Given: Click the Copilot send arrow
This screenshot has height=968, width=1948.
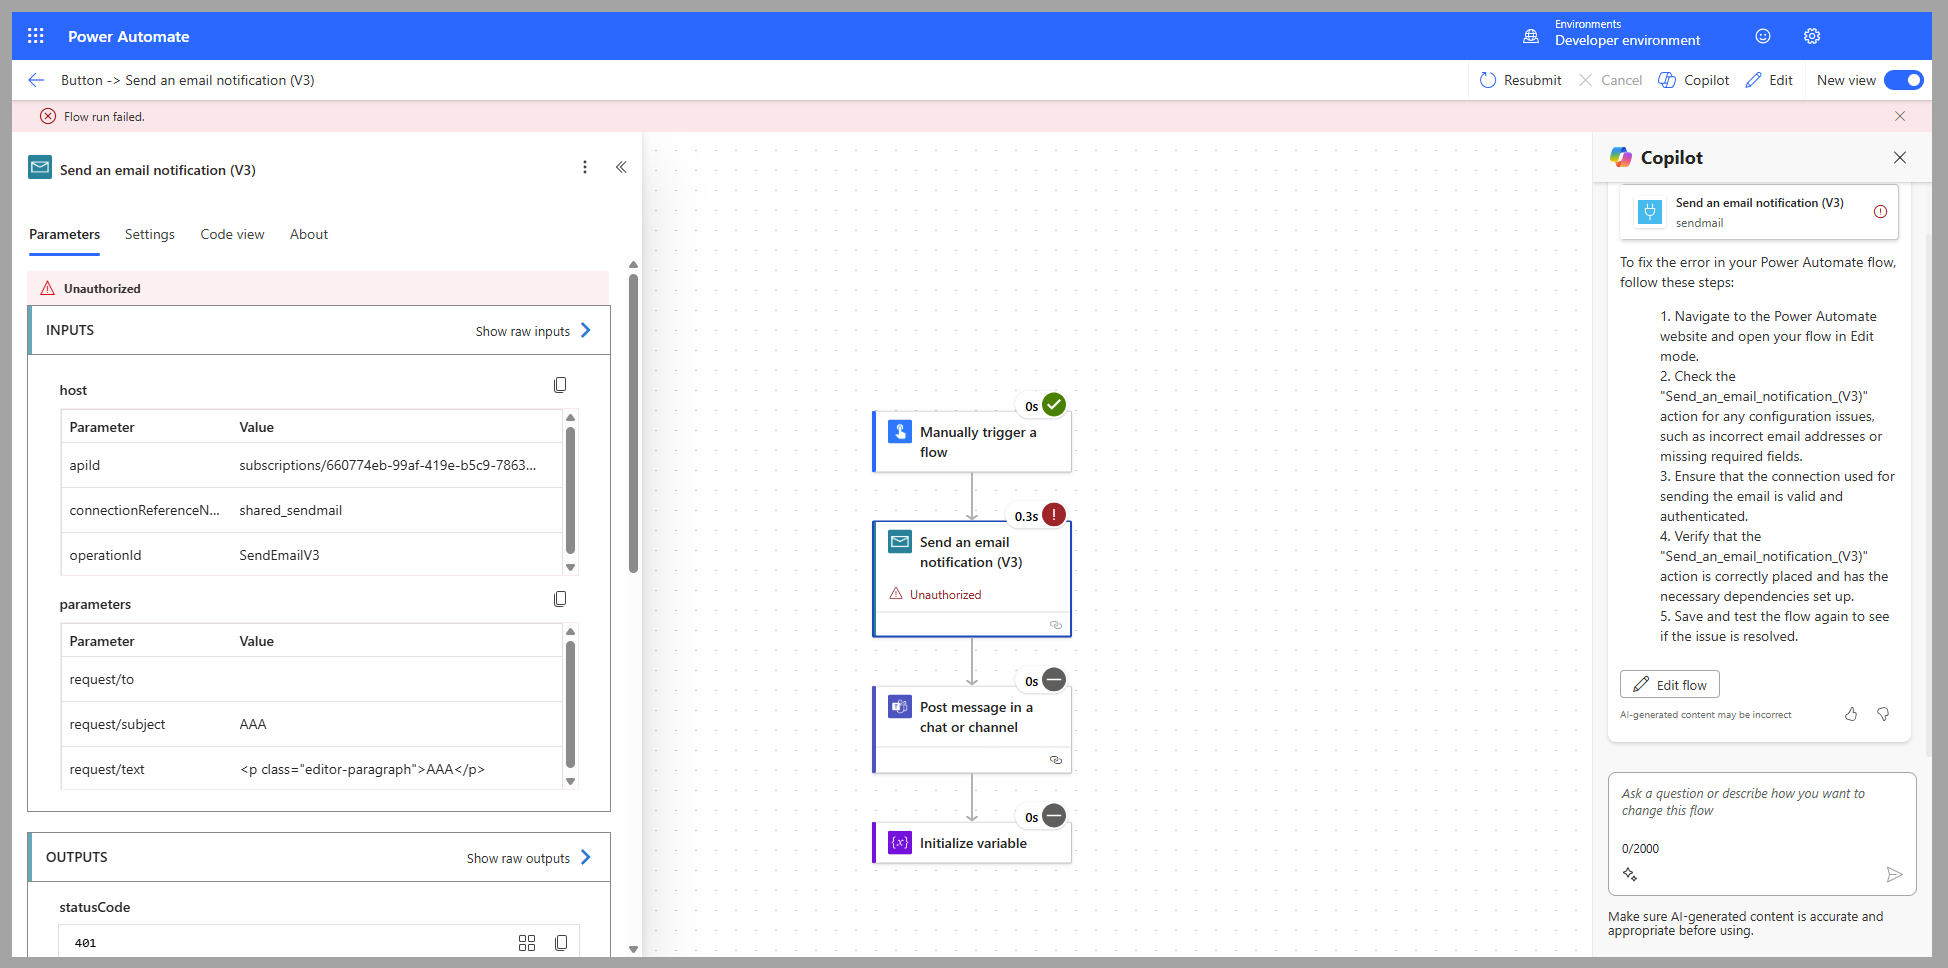Looking at the screenshot, I should [1894, 875].
